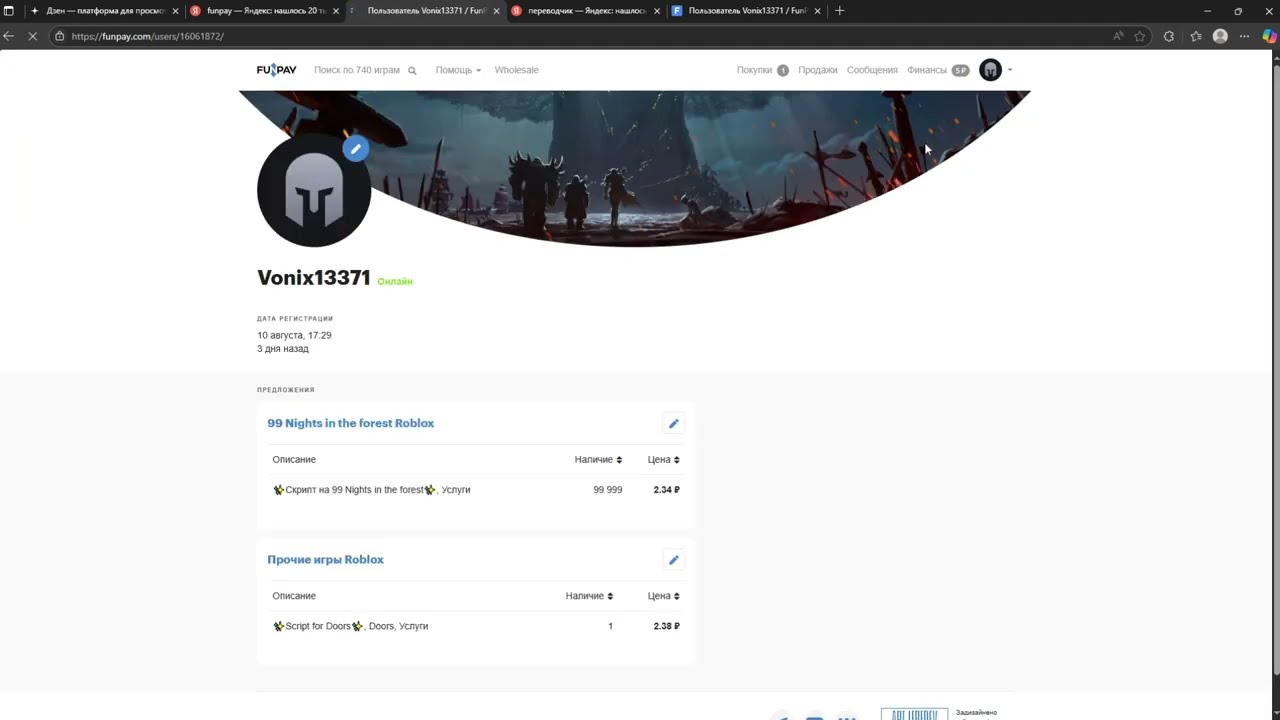The width and height of the screenshot is (1280, 720).
Task: Add this page to favorites with the star
Action: 1140,36
